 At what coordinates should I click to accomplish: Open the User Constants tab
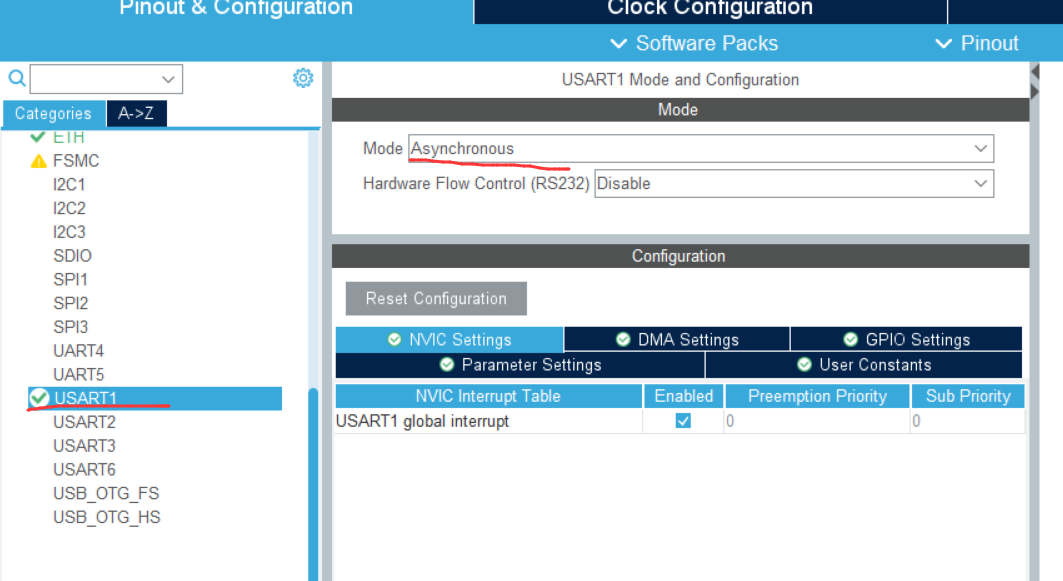(864, 365)
